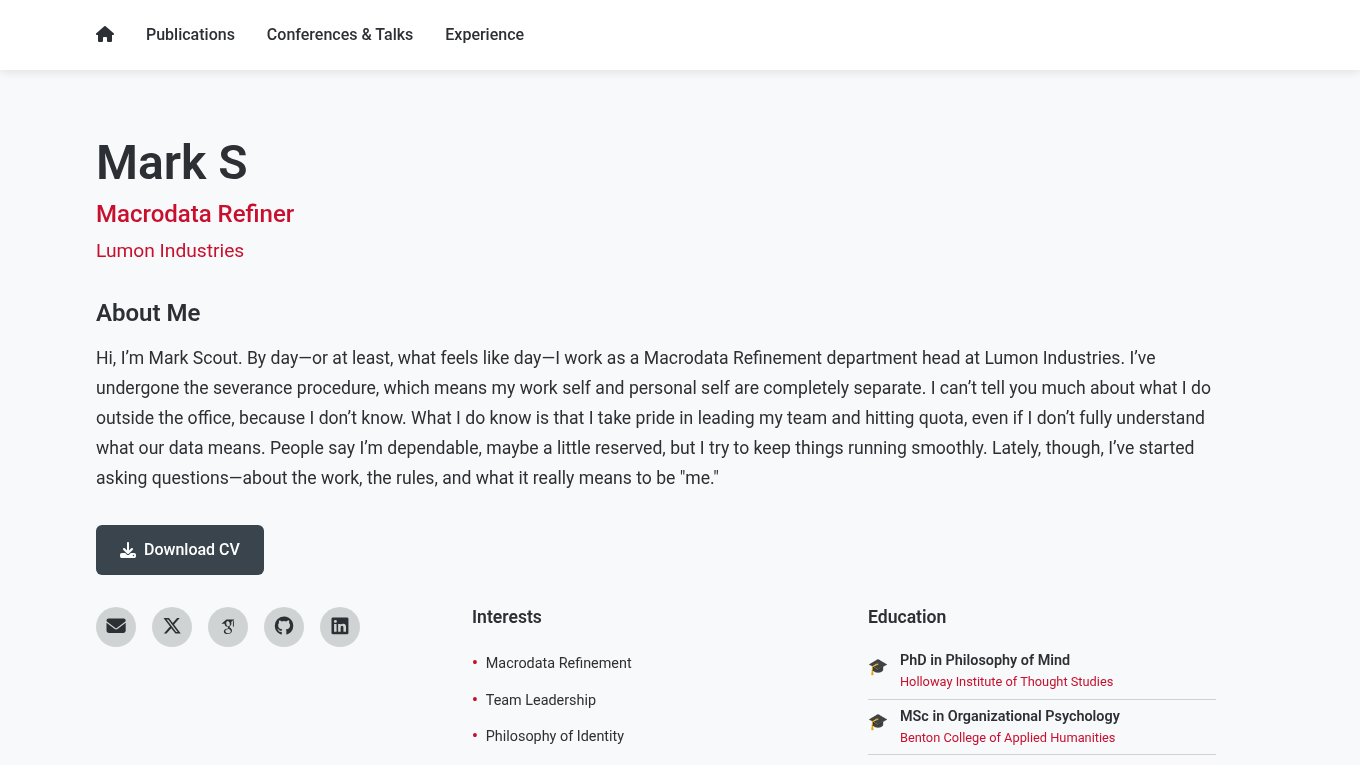The height and width of the screenshot is (765, 1360).
Task: Open the Holloway Institute of Thought Studies link
Action: click(1006, 681)
